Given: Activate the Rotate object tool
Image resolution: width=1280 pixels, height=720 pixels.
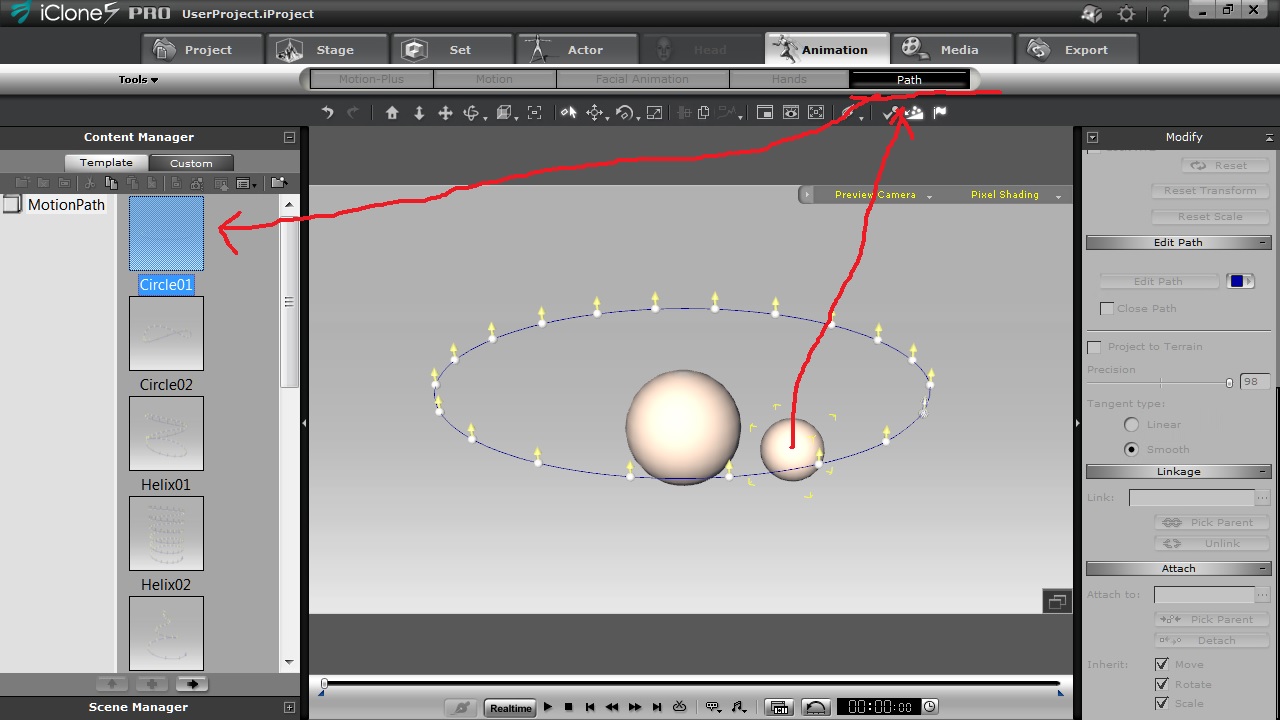Looking at the screenshot, I should point(625,113).
